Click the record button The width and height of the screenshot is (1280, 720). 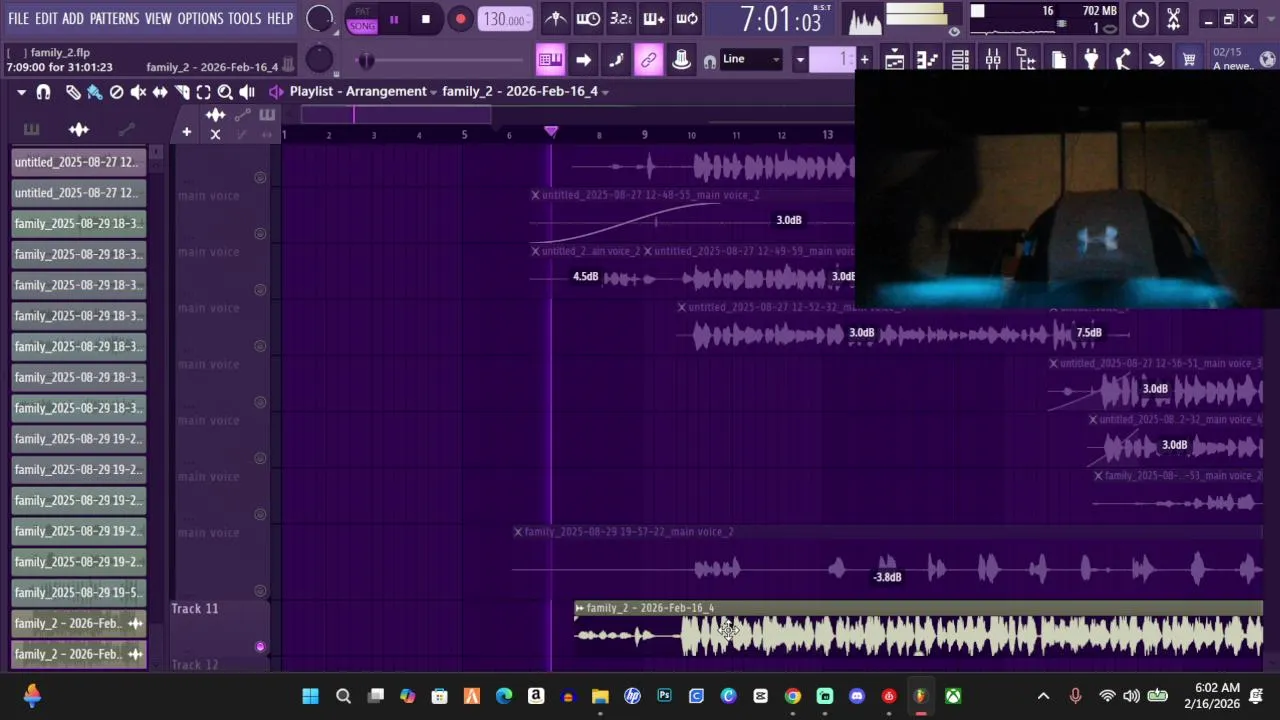click(x=460, y=19)
